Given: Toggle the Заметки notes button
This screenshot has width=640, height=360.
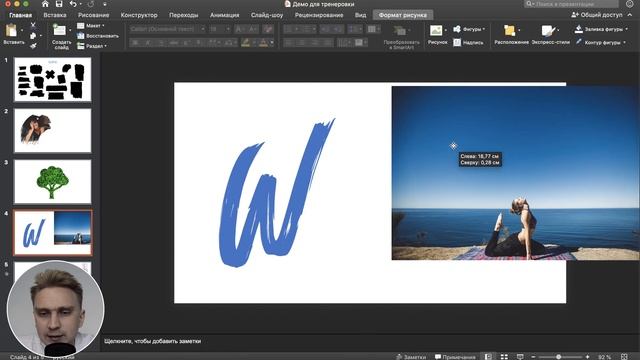Looking at the screenshot, I should pyautogui.click(x=411, y=357).
